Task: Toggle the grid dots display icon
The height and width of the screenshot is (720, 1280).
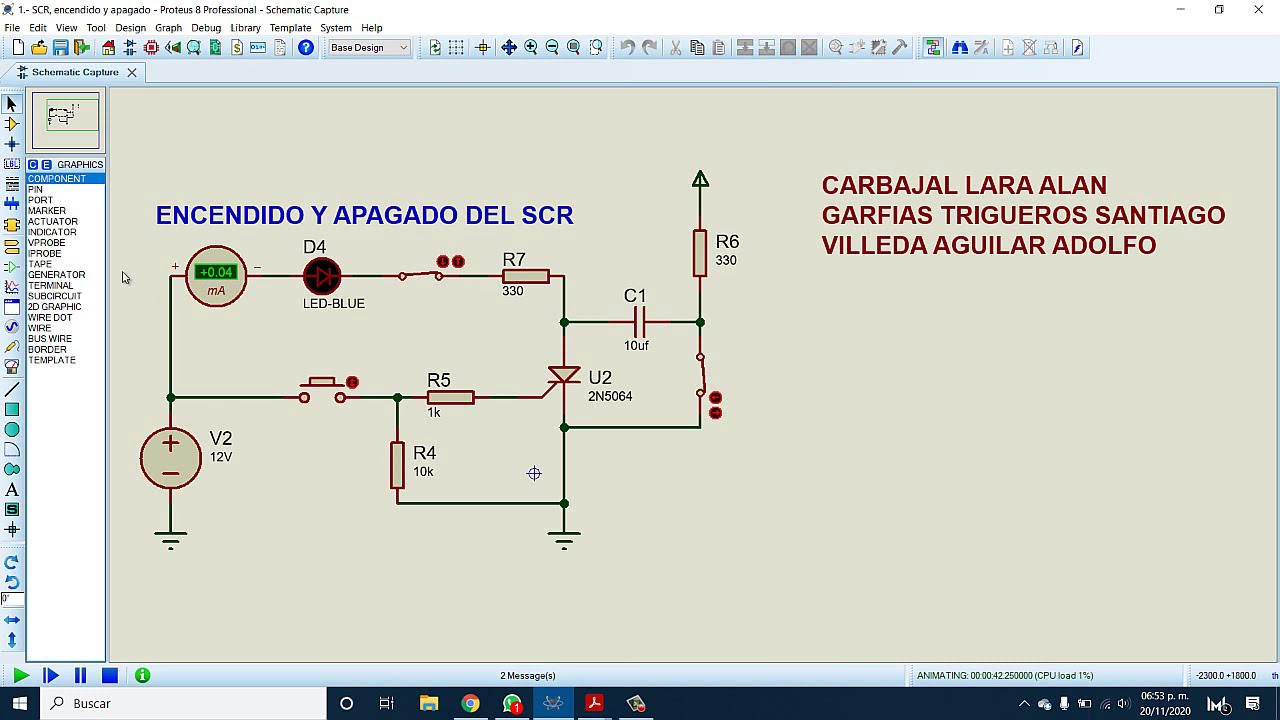Action: click(456, 47)
